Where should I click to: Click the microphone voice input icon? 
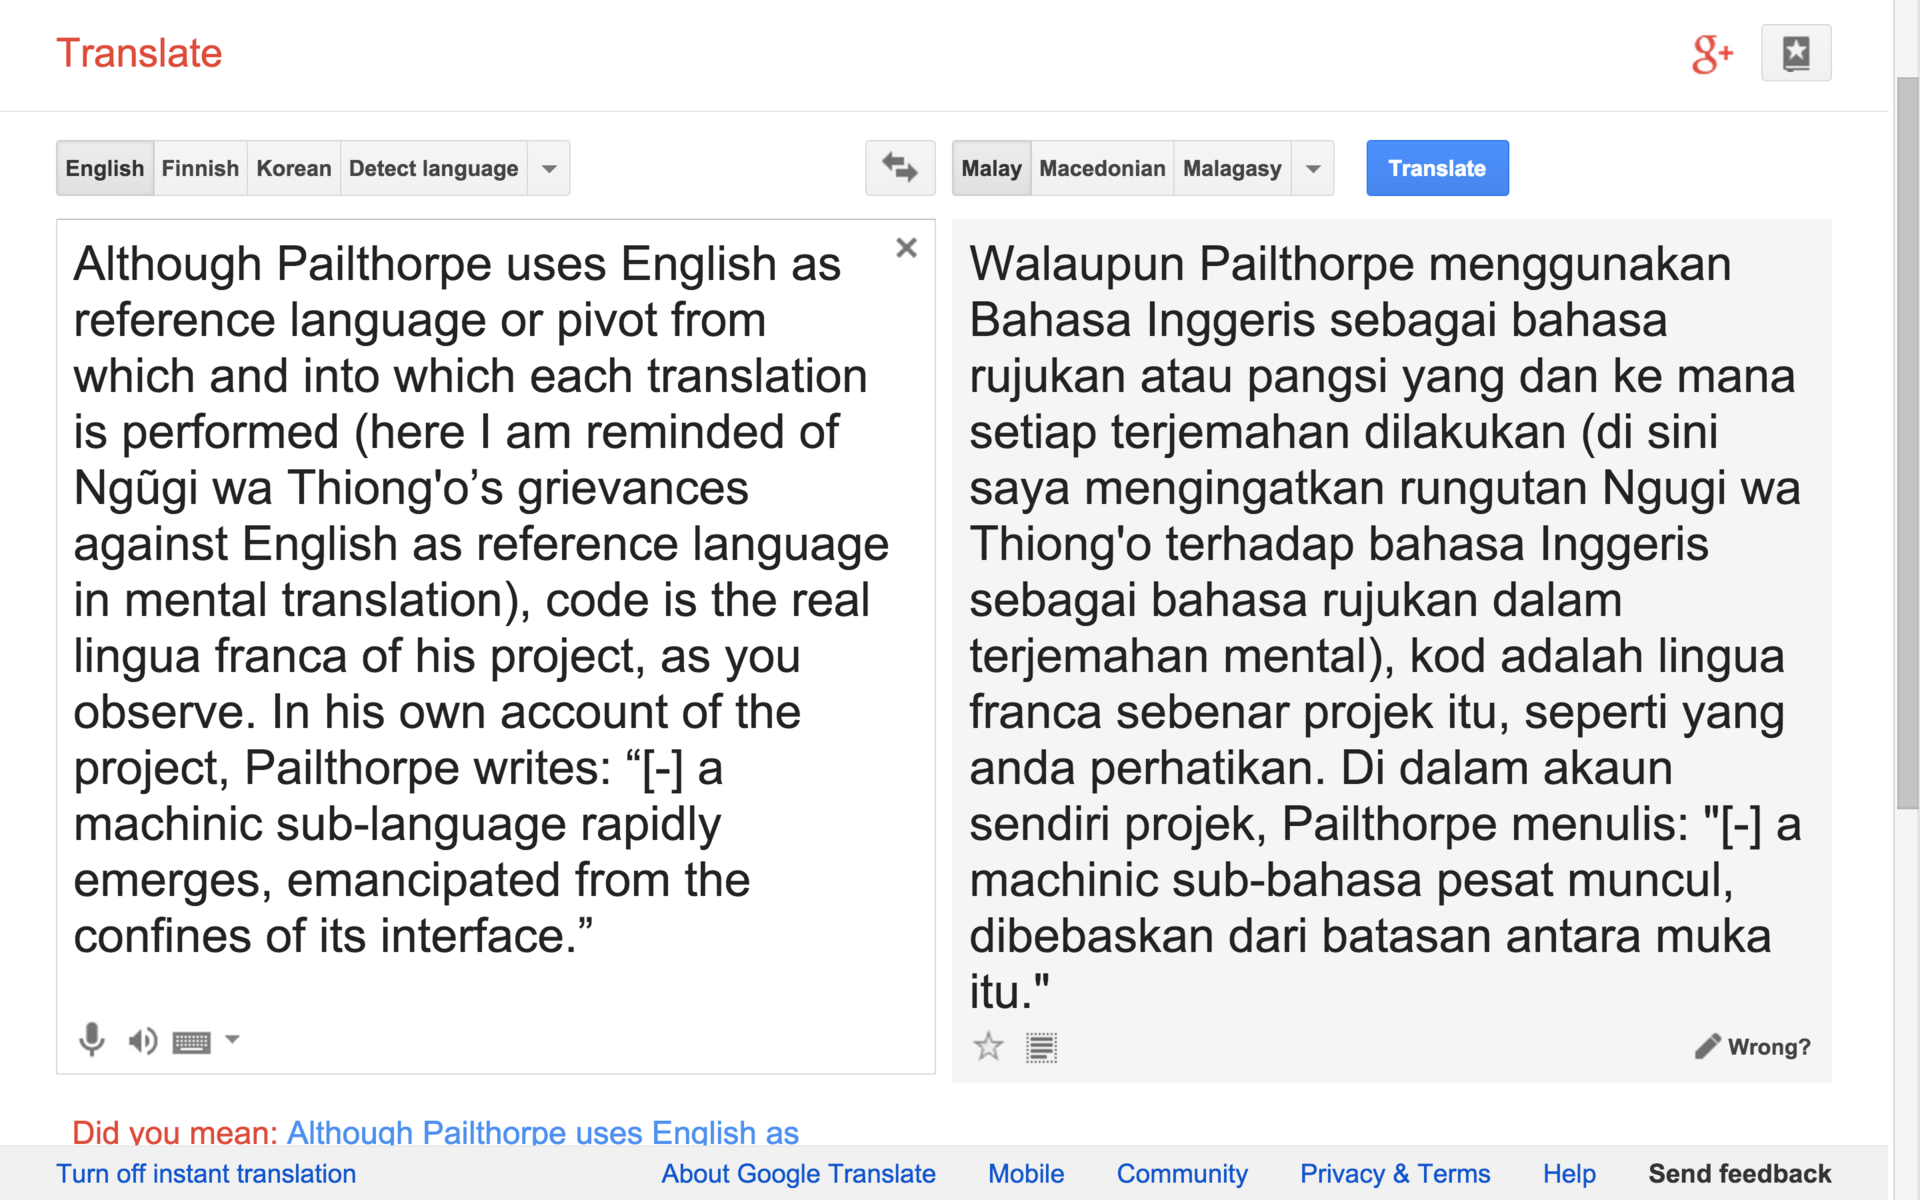[91, 1040]
